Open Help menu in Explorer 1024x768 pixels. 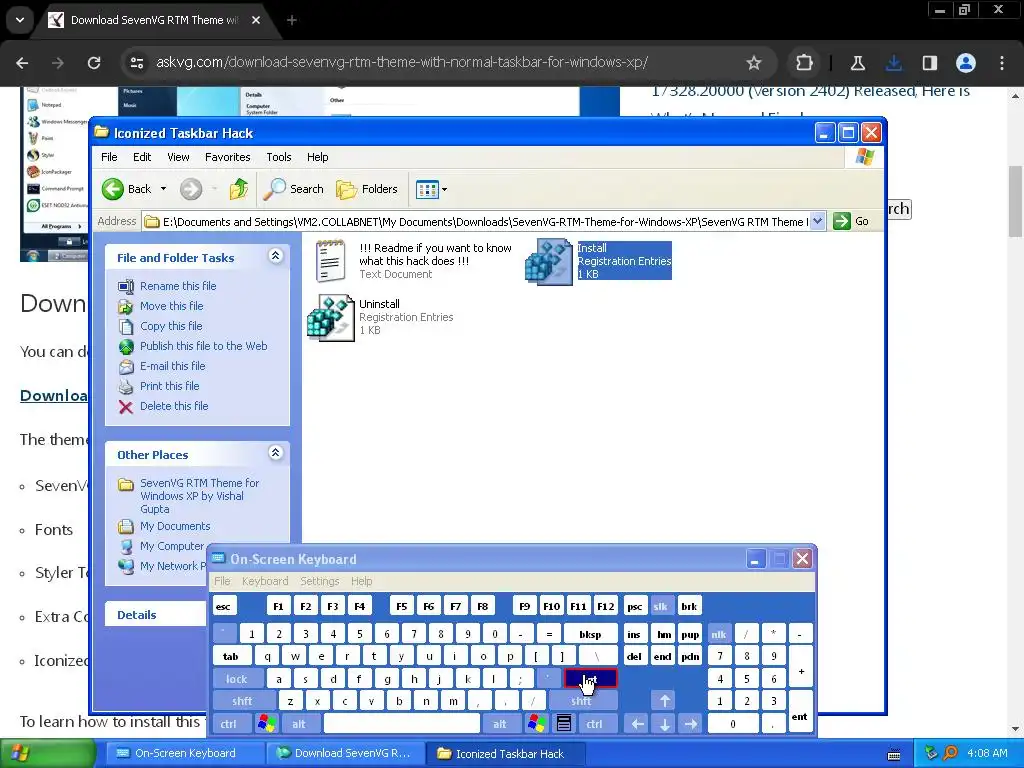pos(317,157)
